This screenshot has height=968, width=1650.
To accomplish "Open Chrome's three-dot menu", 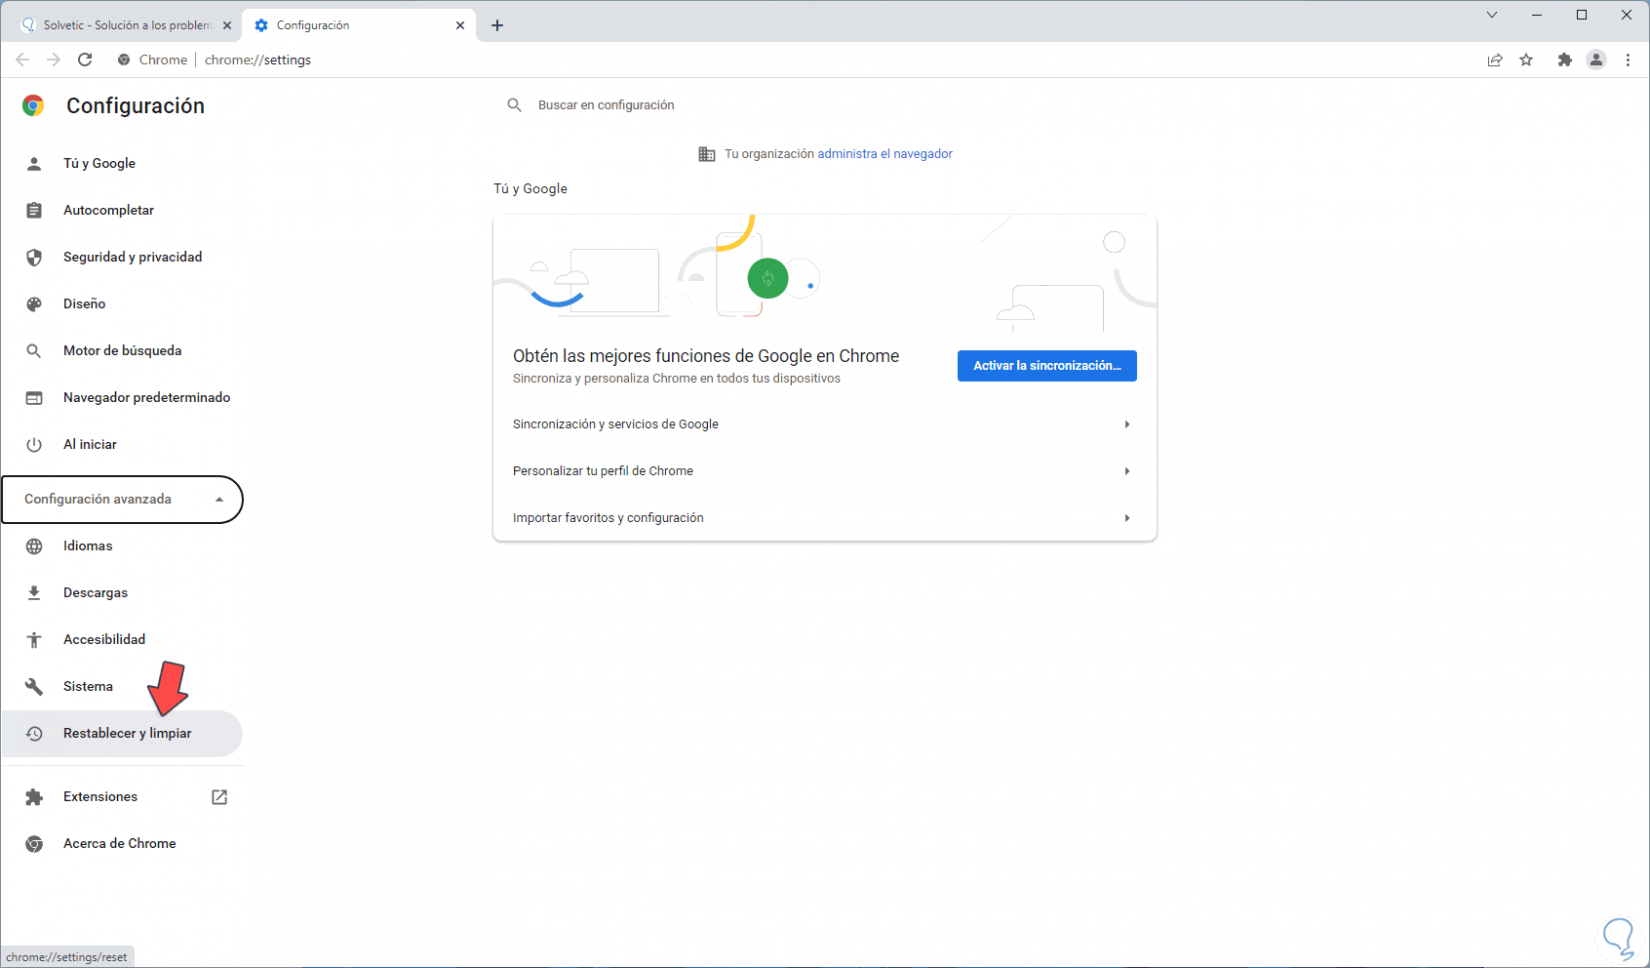I will coord(1628,60).
